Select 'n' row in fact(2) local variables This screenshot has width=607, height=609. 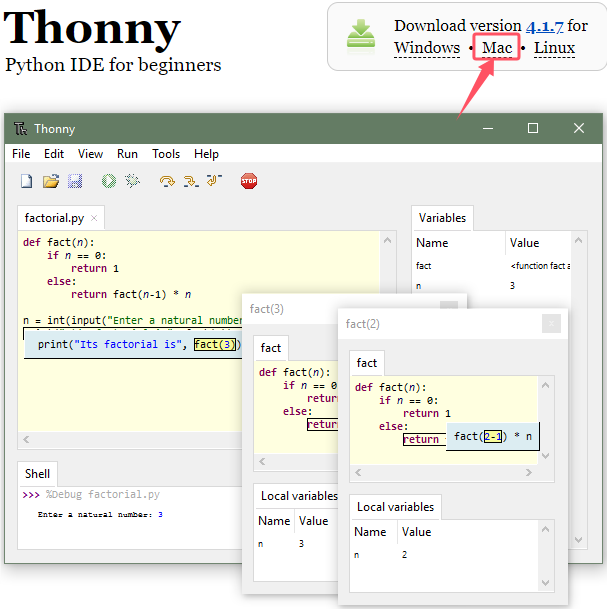point(445,555)
